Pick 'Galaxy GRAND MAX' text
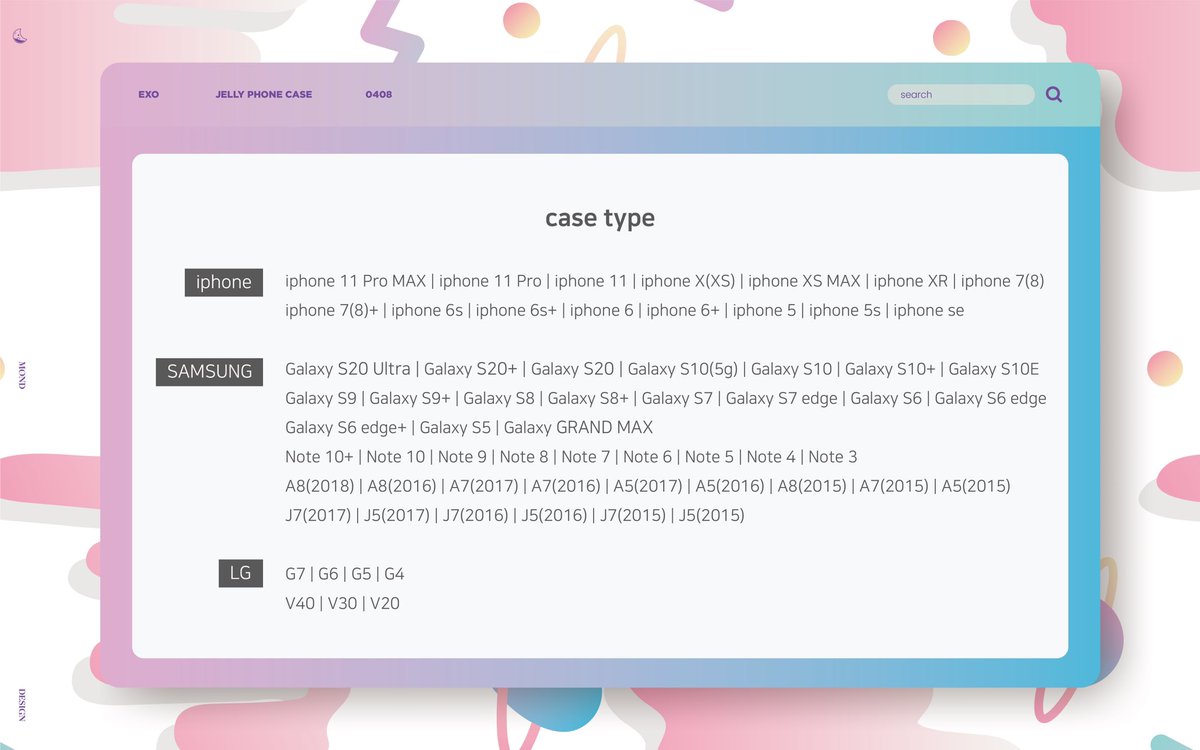1200x750 pixels. point(579,427)
